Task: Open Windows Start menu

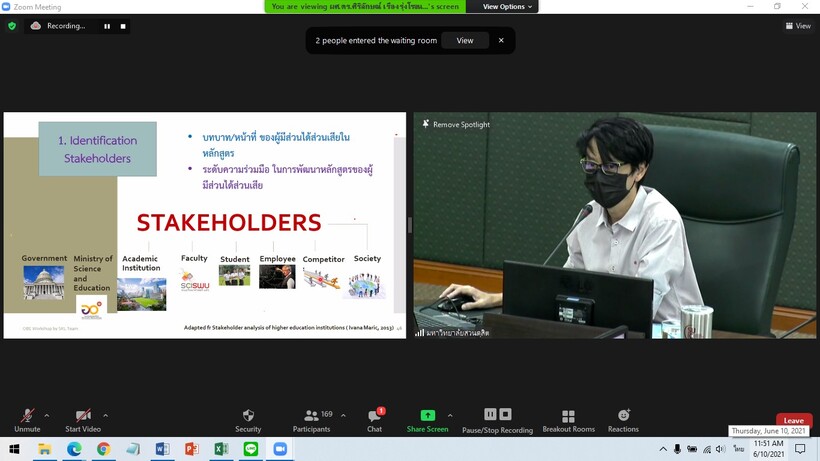Action: [14, 449]
